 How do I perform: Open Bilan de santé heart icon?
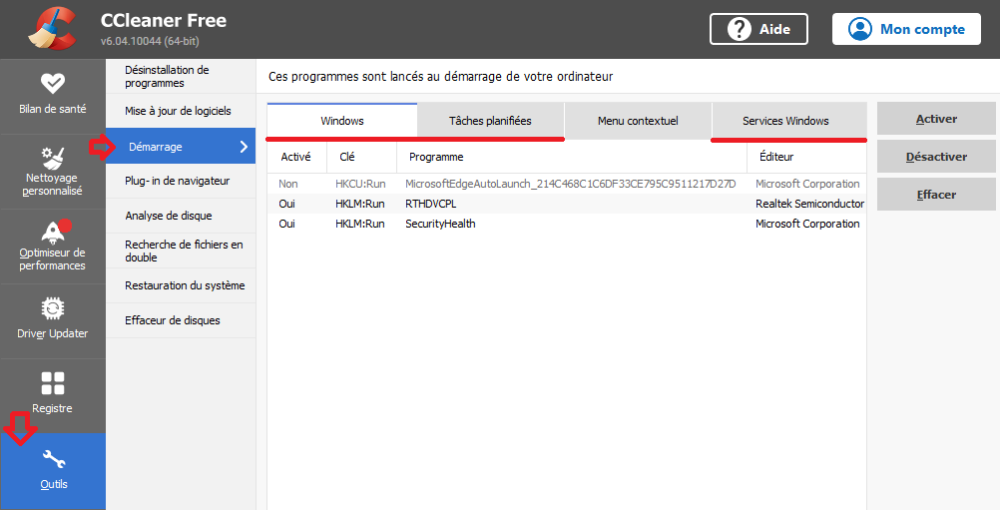tap(52, 82)
